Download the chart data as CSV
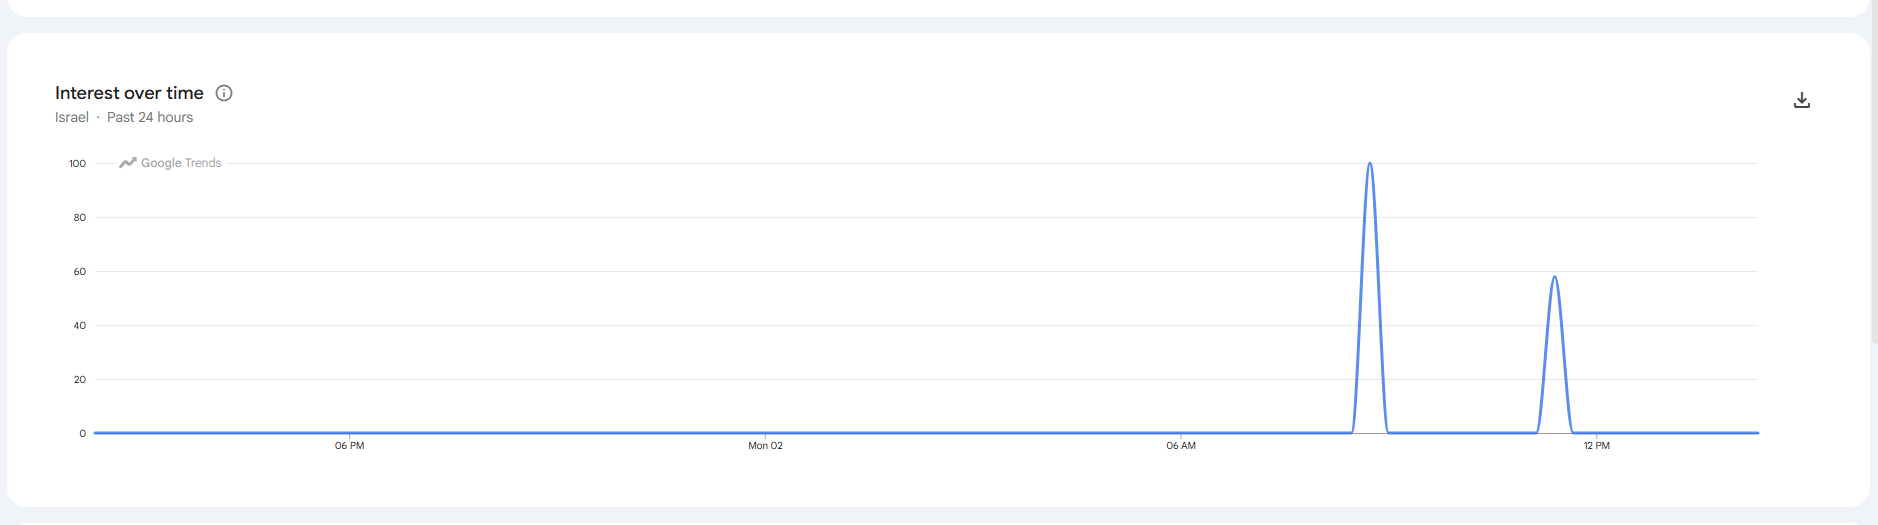This screenshot has height=525, width=1878. point(1802,100)
